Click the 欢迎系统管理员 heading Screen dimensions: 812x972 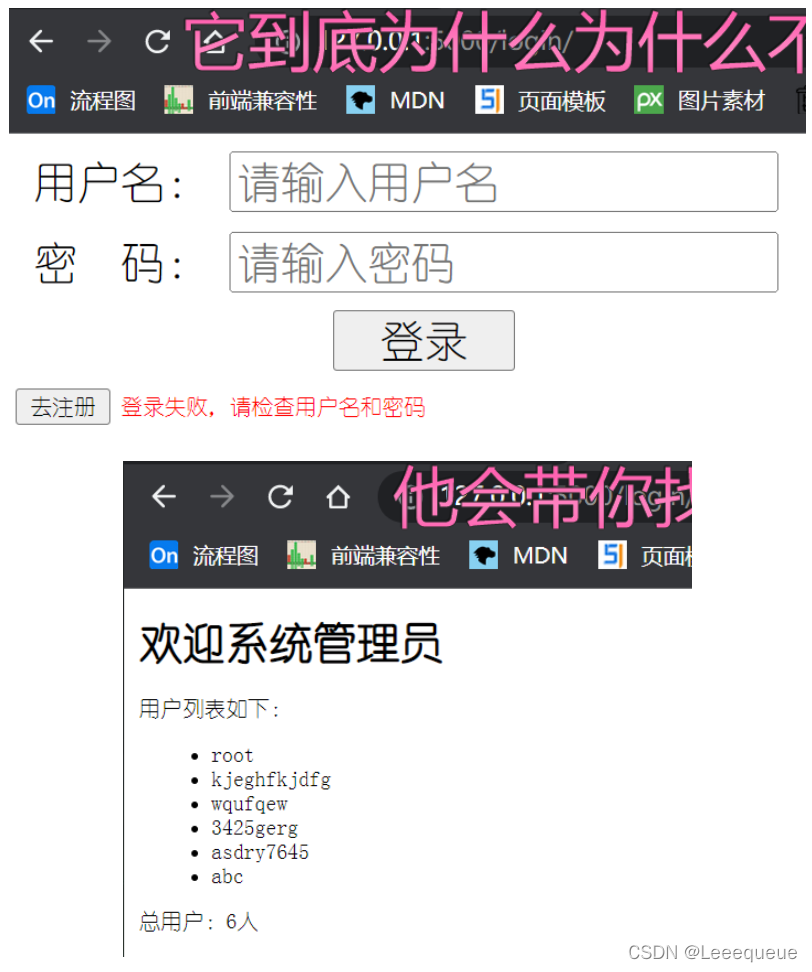pos(291,644)
